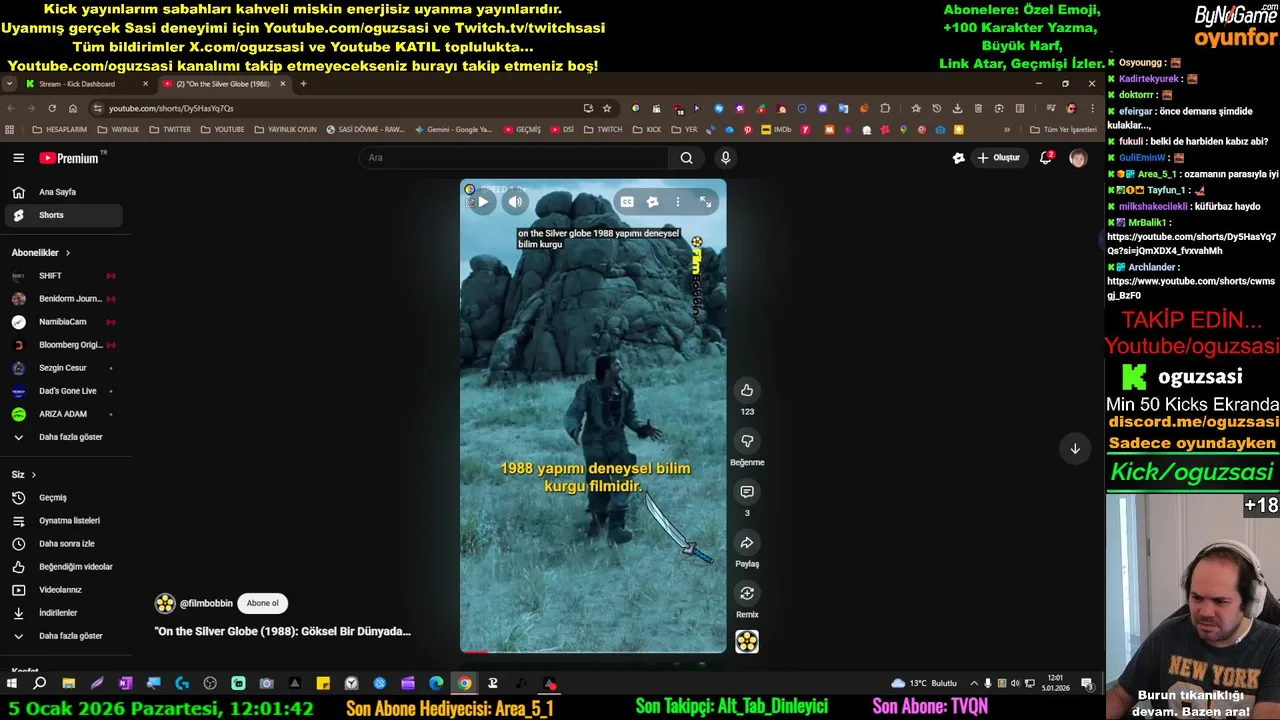
Task: Open NamibiaCam channel subscription
Action: (x=62, y=322)
